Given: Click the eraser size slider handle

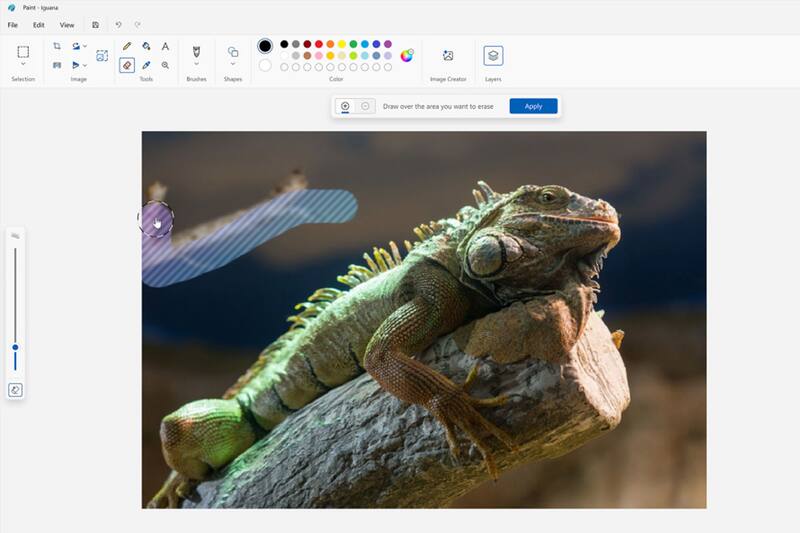Looking at the screenshot, I should tap(15, 347).
